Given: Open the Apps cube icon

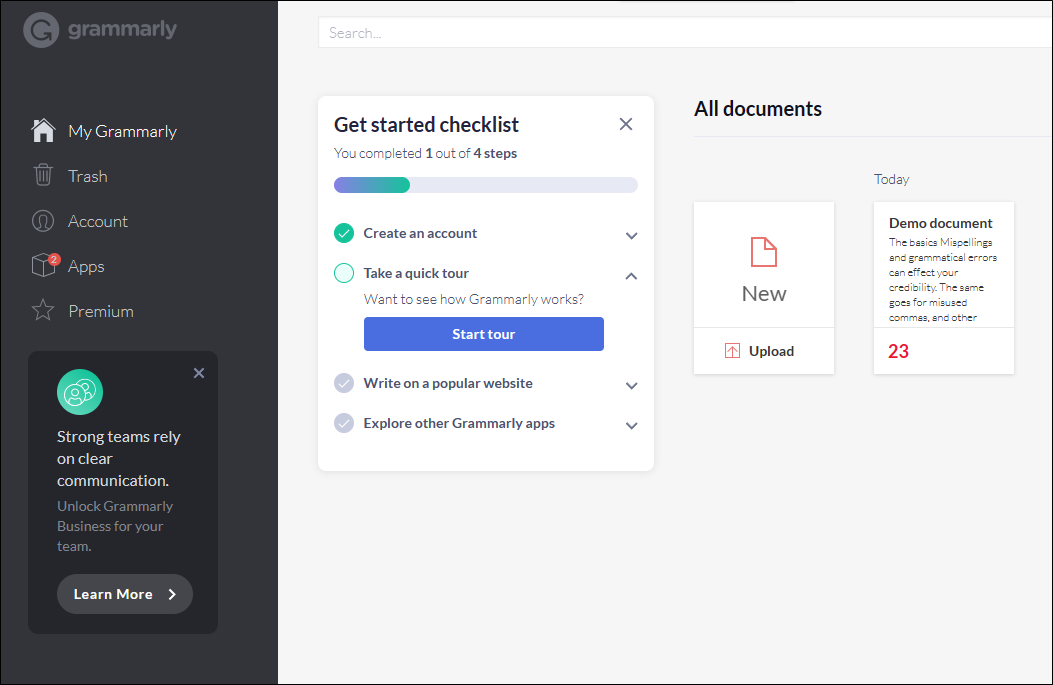Looking at the screenshot, I should [x=43, y=265].
